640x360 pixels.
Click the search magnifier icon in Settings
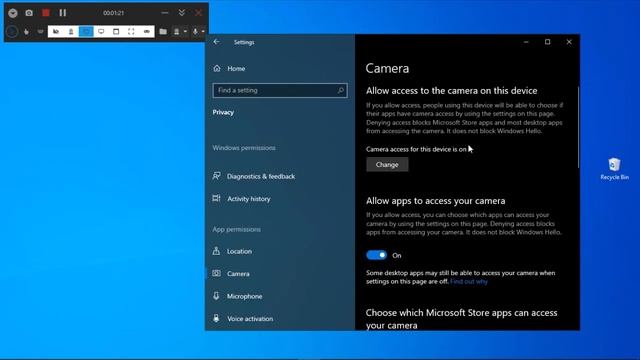pos(340,90)
